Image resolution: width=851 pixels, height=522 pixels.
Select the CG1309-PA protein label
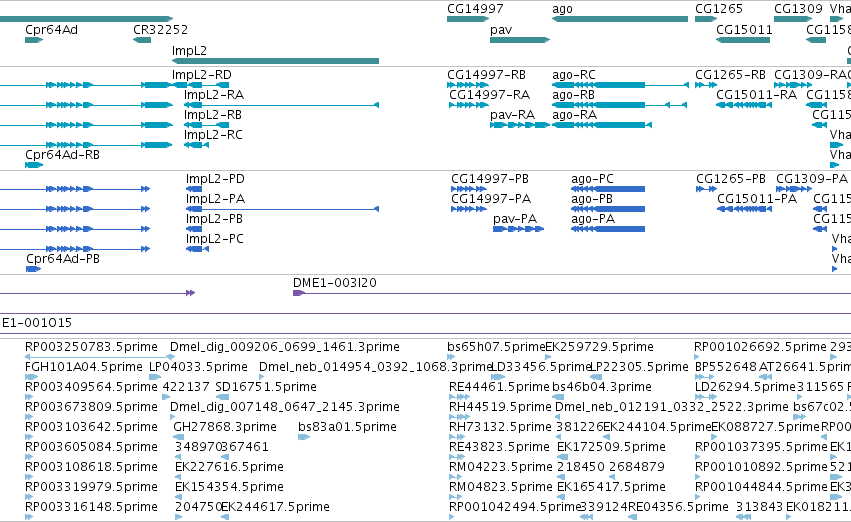812,179
